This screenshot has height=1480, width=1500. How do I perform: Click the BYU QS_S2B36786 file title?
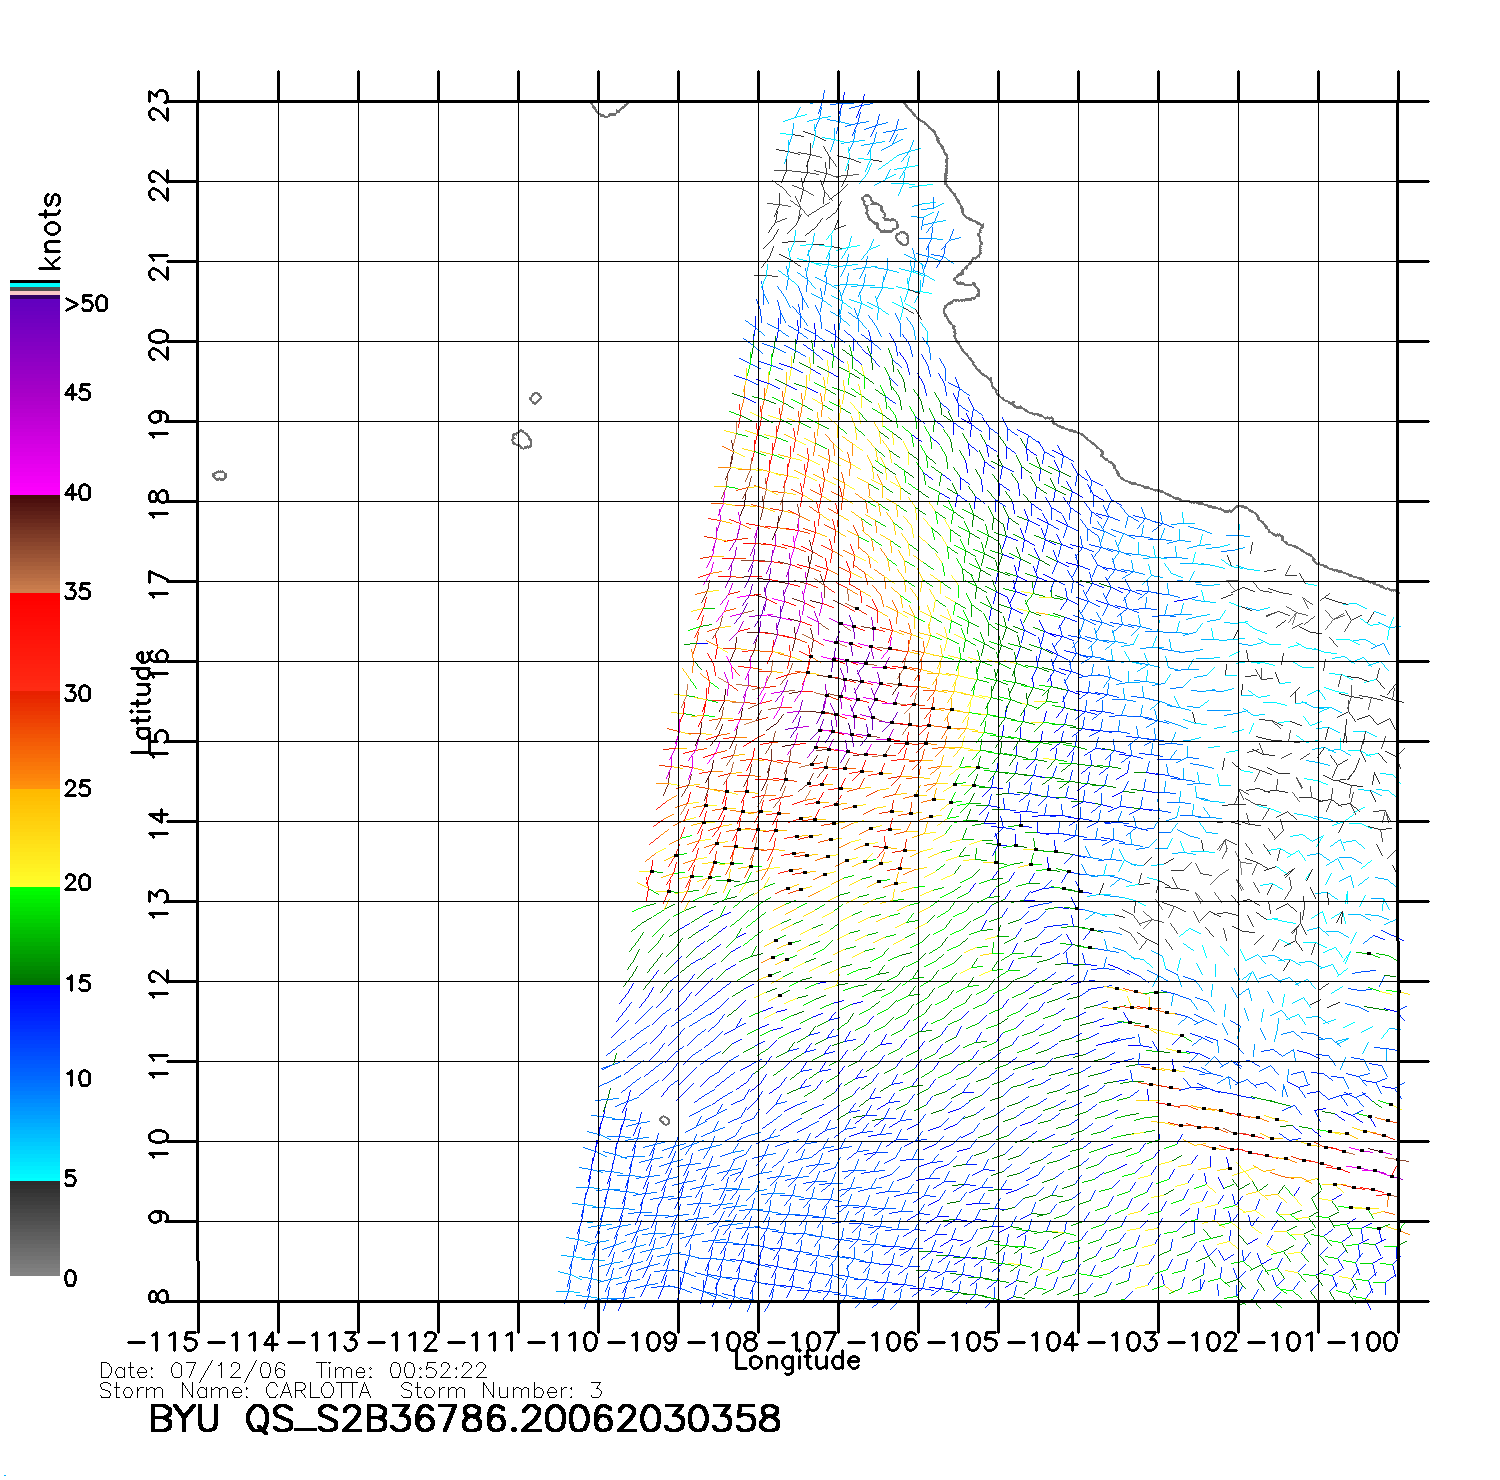(x=464, y=1420)
